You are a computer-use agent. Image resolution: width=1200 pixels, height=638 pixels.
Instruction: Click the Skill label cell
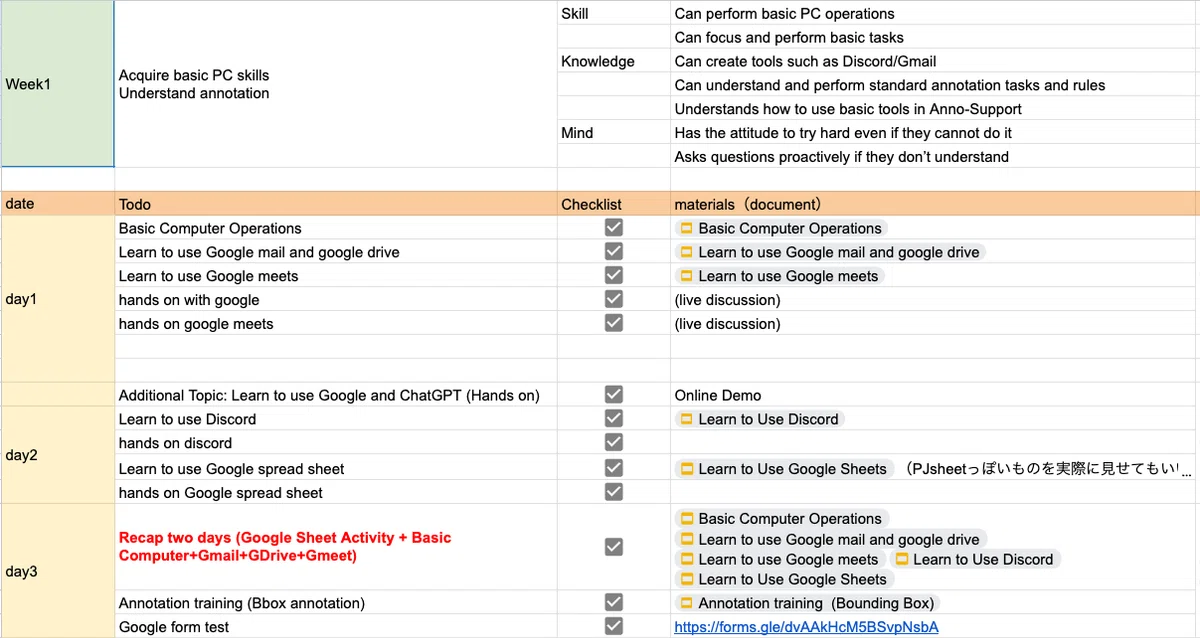tap(613, 14)
